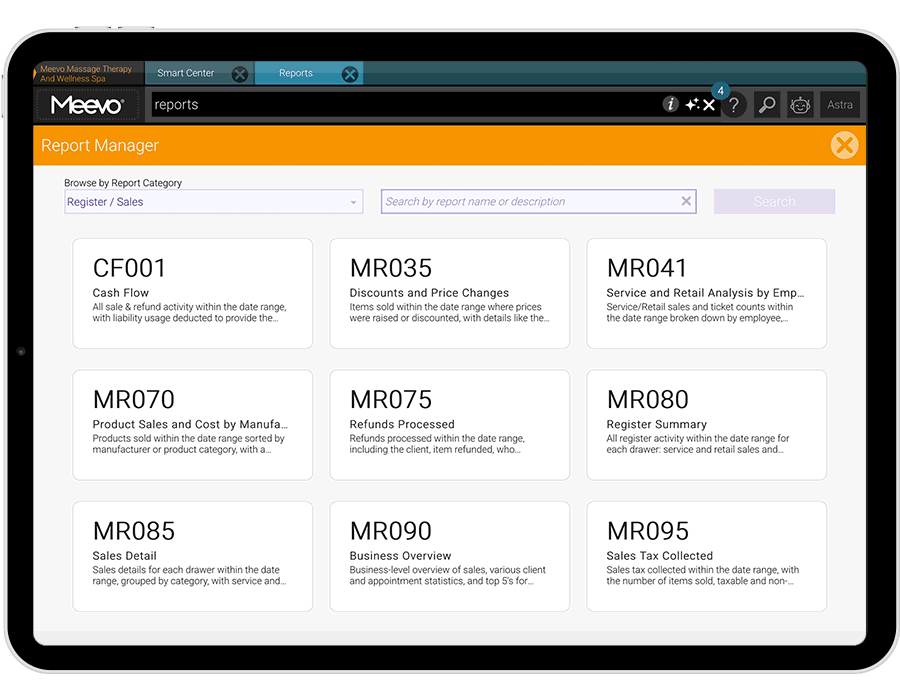Close the Report Manager panel

pos(844,145)
